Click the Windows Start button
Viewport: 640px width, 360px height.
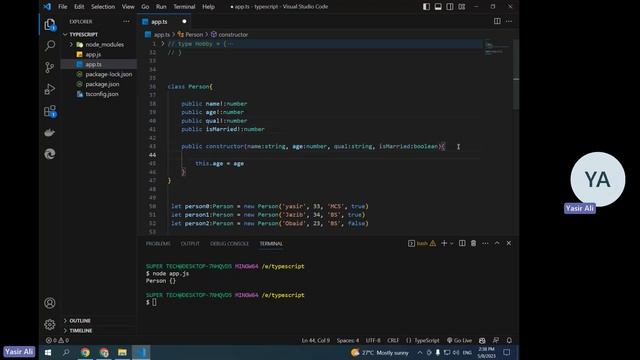tap(48, 353)
